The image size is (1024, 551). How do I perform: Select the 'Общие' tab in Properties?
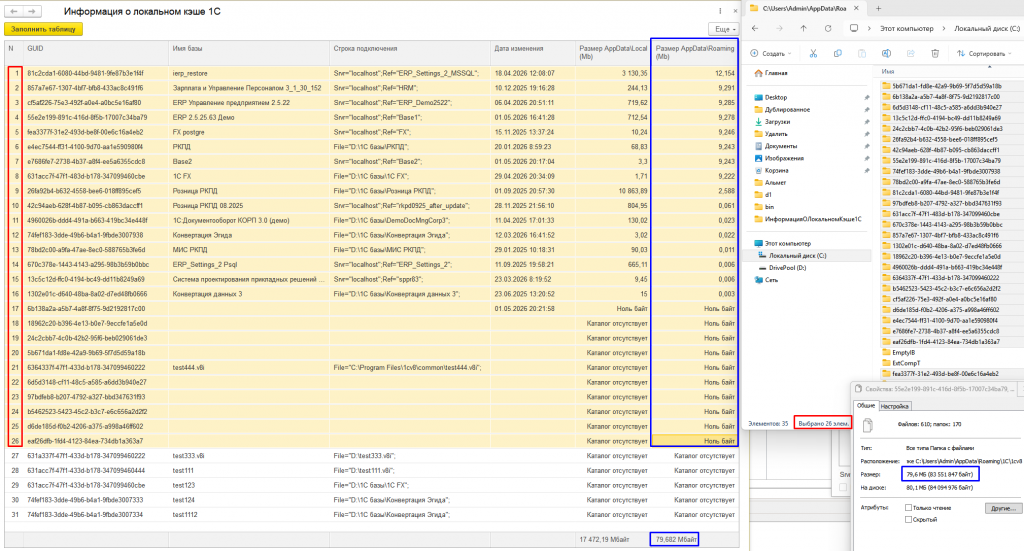coord(866,405)
